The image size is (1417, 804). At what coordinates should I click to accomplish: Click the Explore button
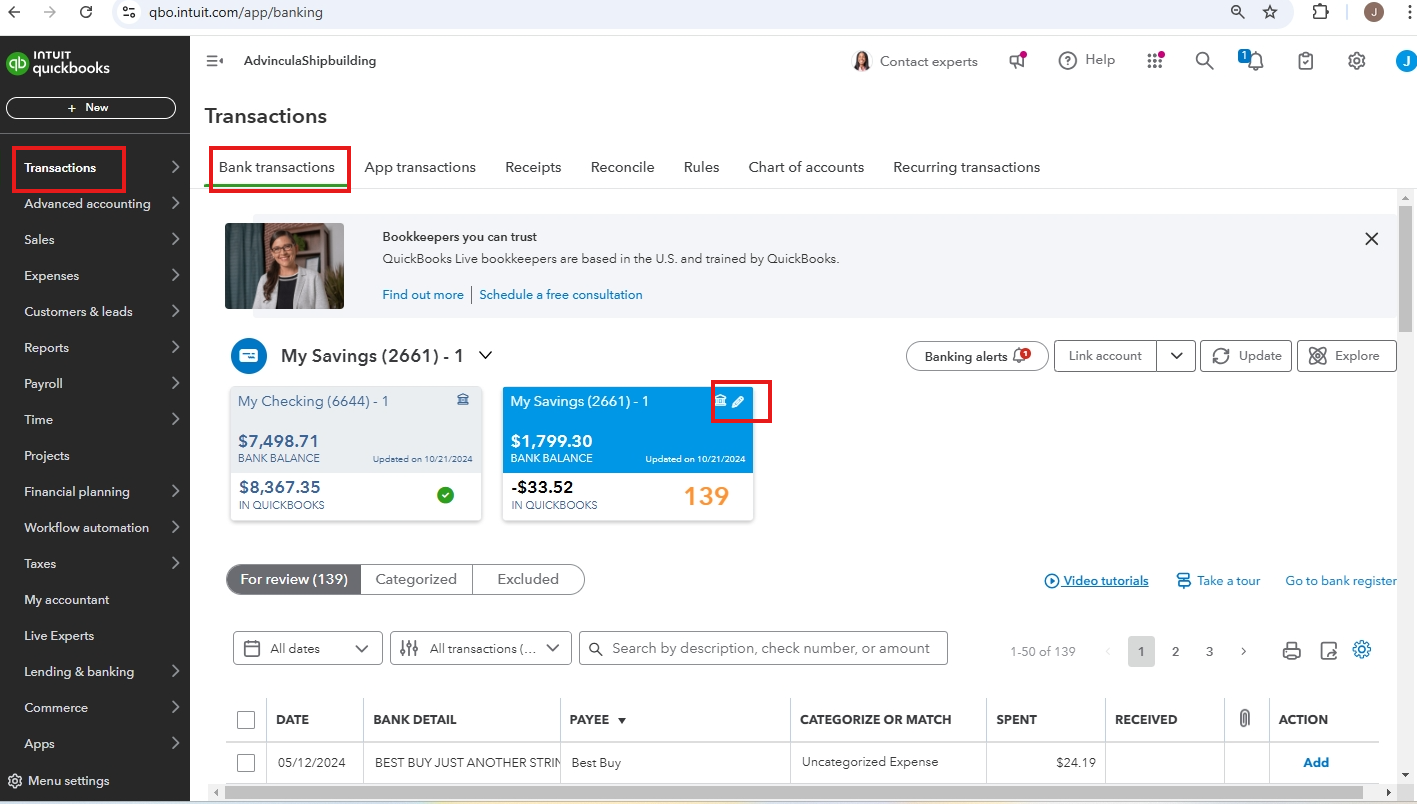point(1346,356)
